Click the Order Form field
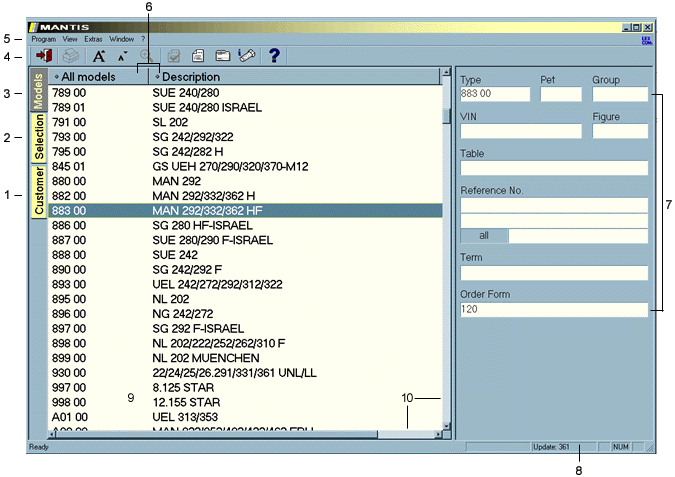Screen dimensions: 675x477 pyautogui.click(x=553, y=310)
